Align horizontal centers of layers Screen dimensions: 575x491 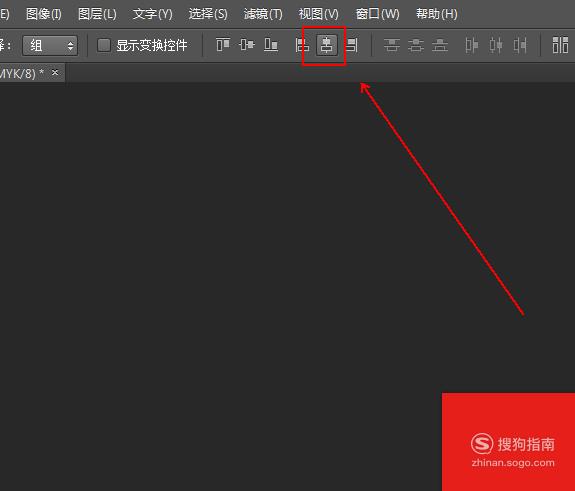(327, 45)
